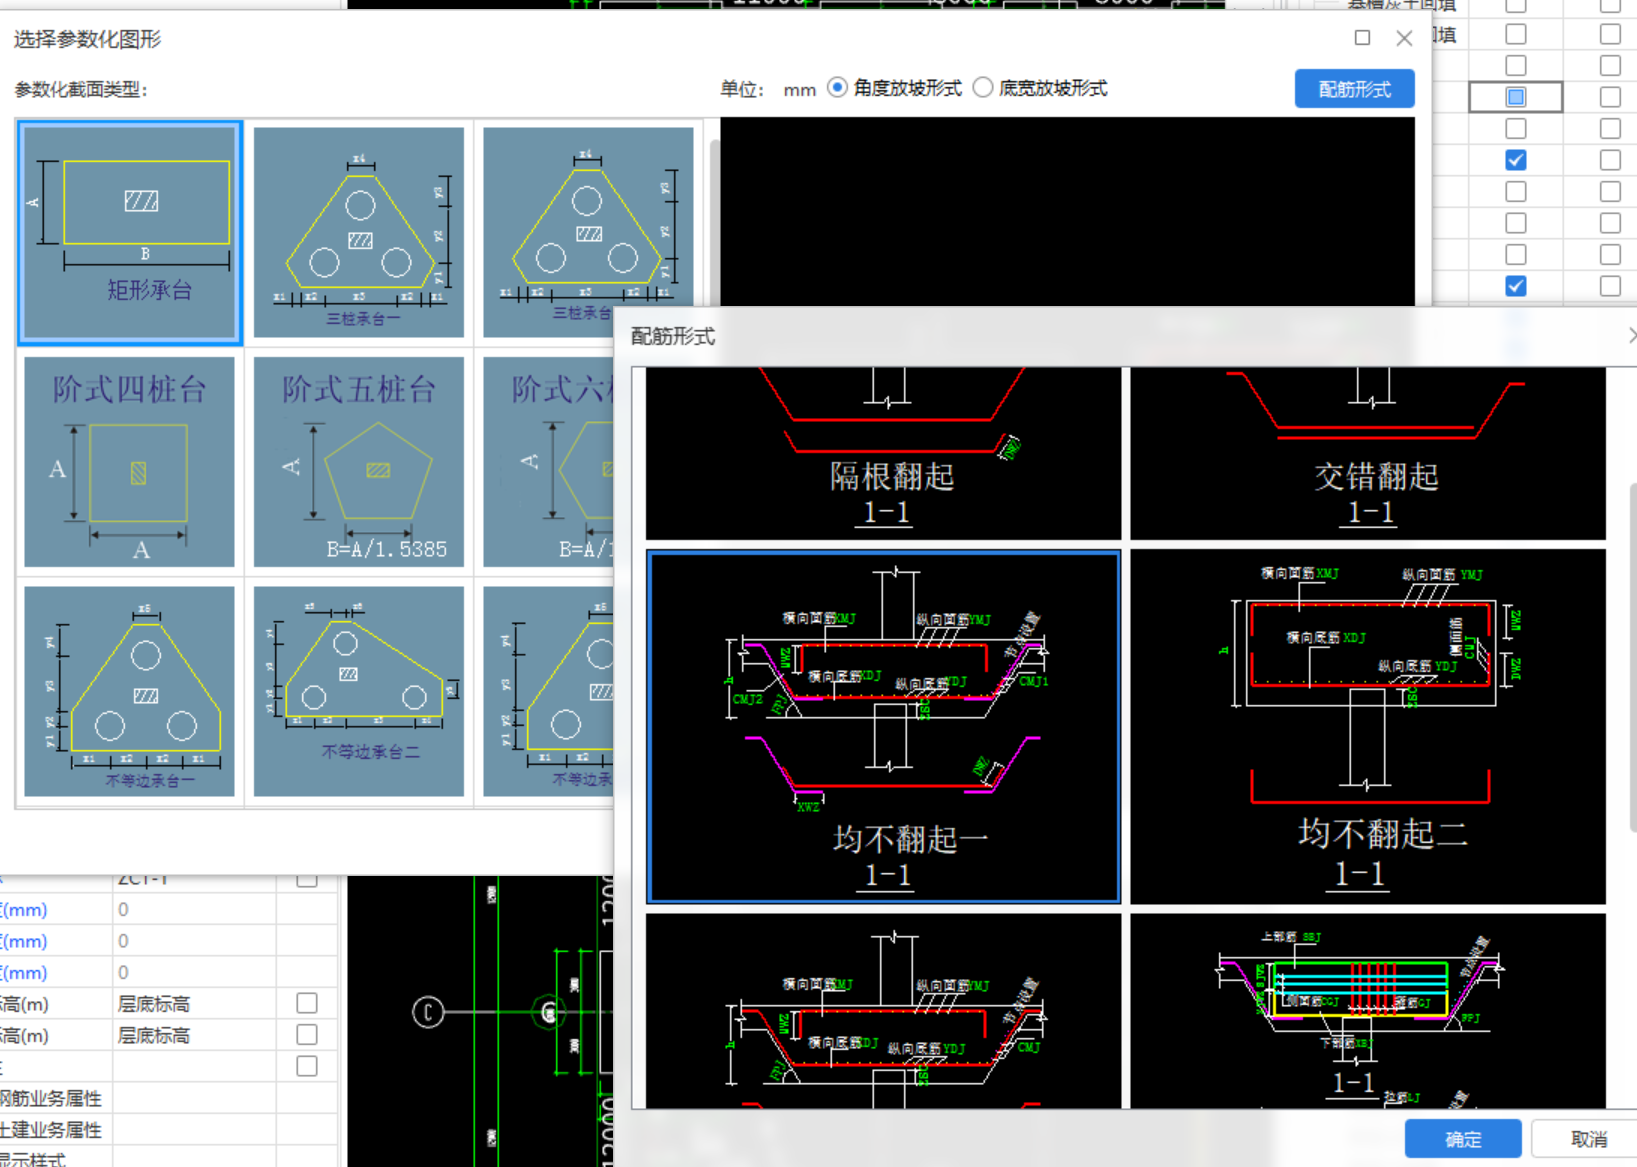
Task: Select the 阶式五桩台 pentagon shape
Action: pyautogui.click(x=359, y=462)
